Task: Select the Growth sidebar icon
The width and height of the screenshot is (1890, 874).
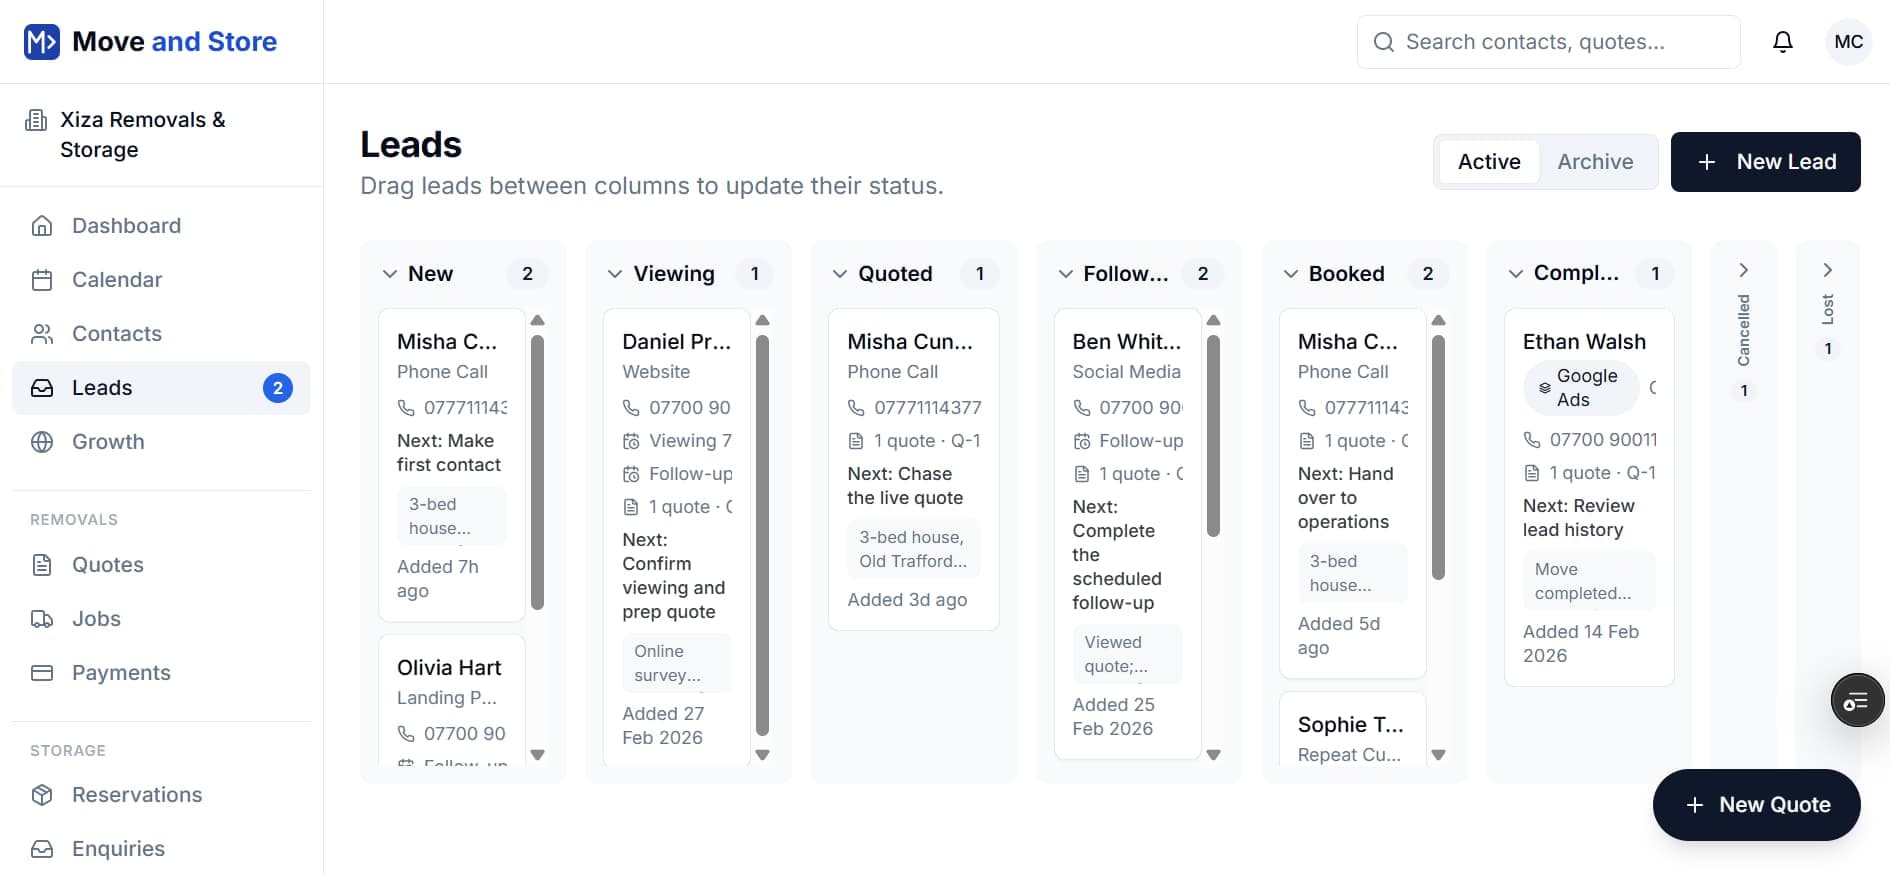Action: 42,441
